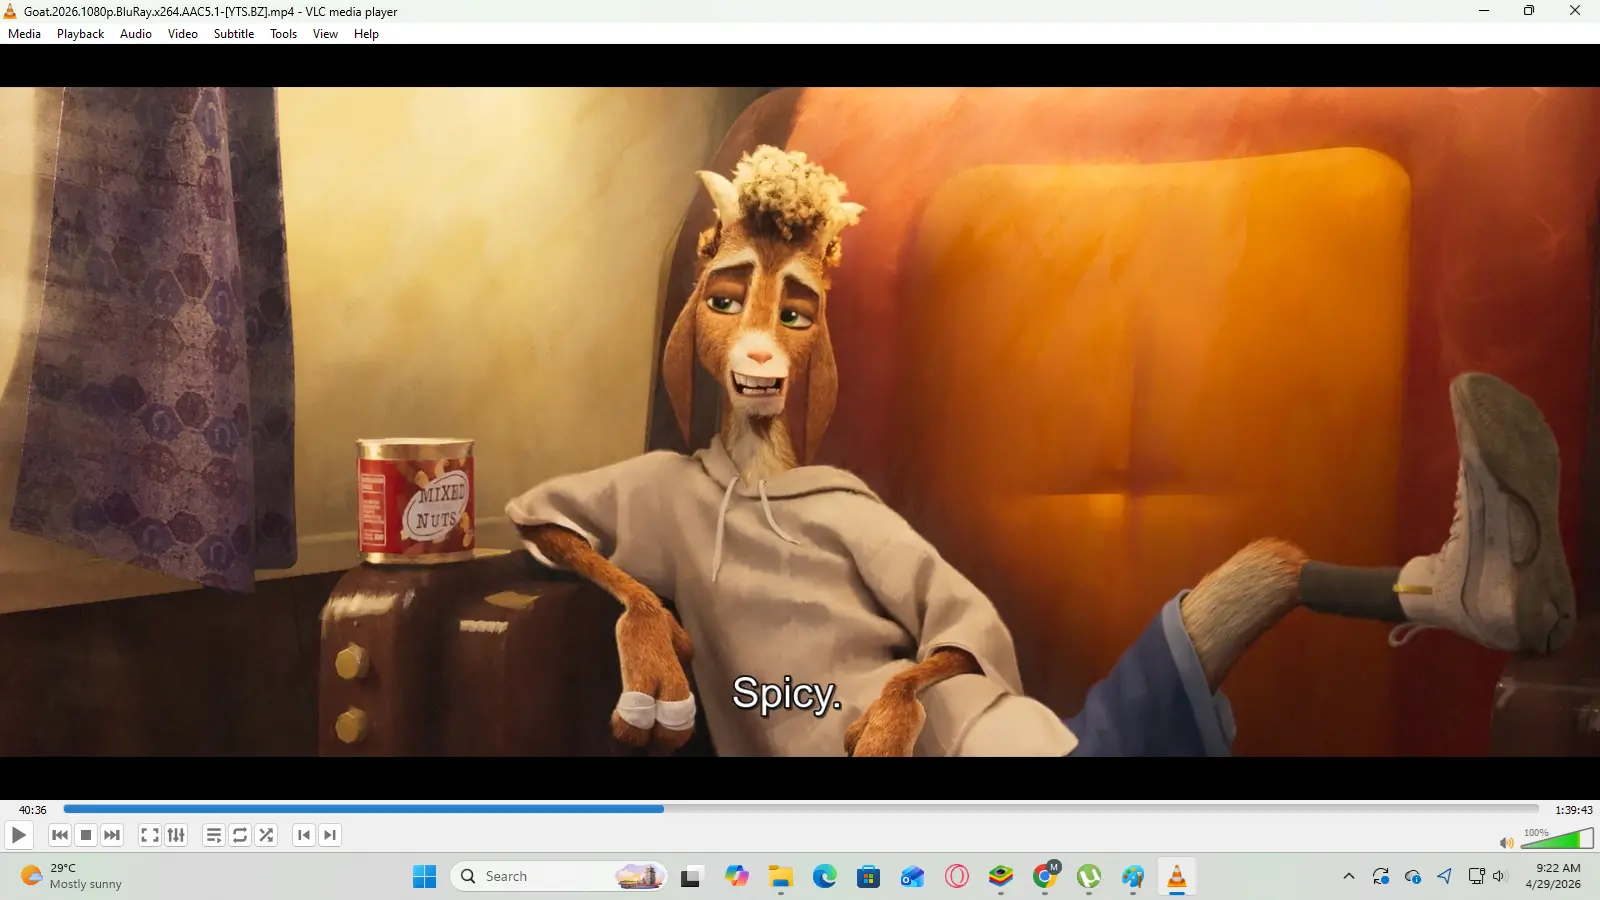Skip to next media in playlist

tap(112, 835)
